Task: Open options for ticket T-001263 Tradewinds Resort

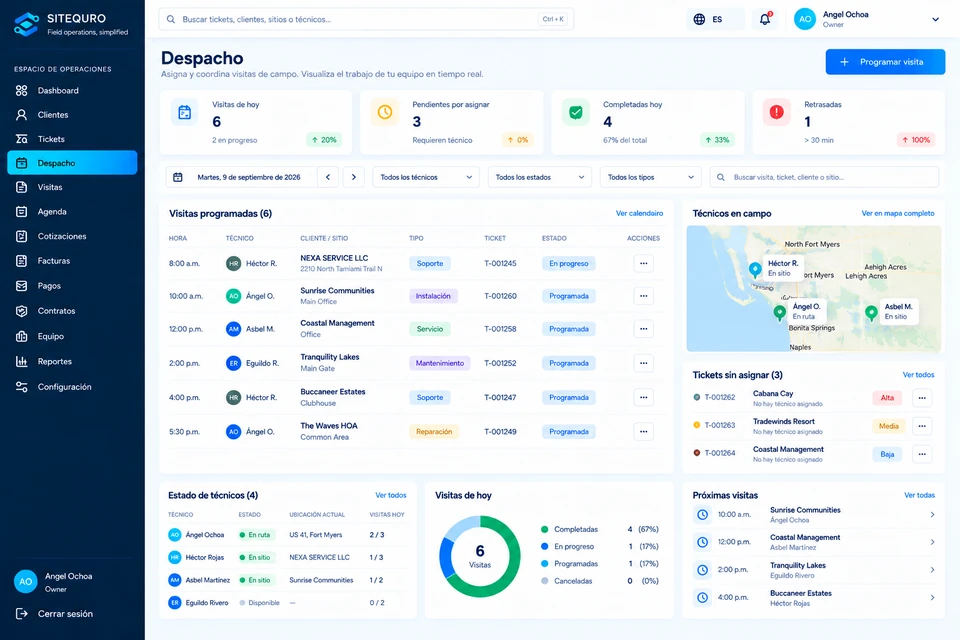Action: pyautogui.click(x=922, y=426)
